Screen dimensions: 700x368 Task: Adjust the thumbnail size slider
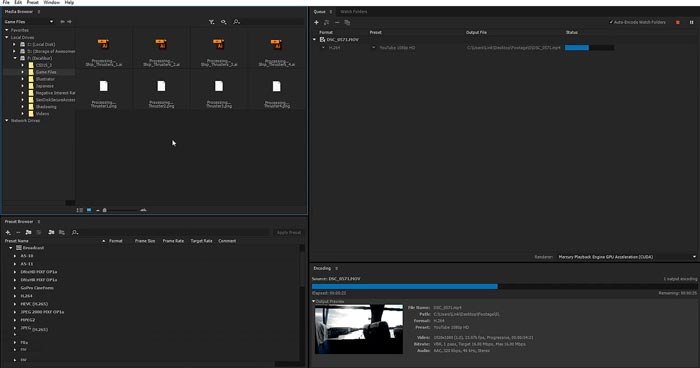click(121, 210)
